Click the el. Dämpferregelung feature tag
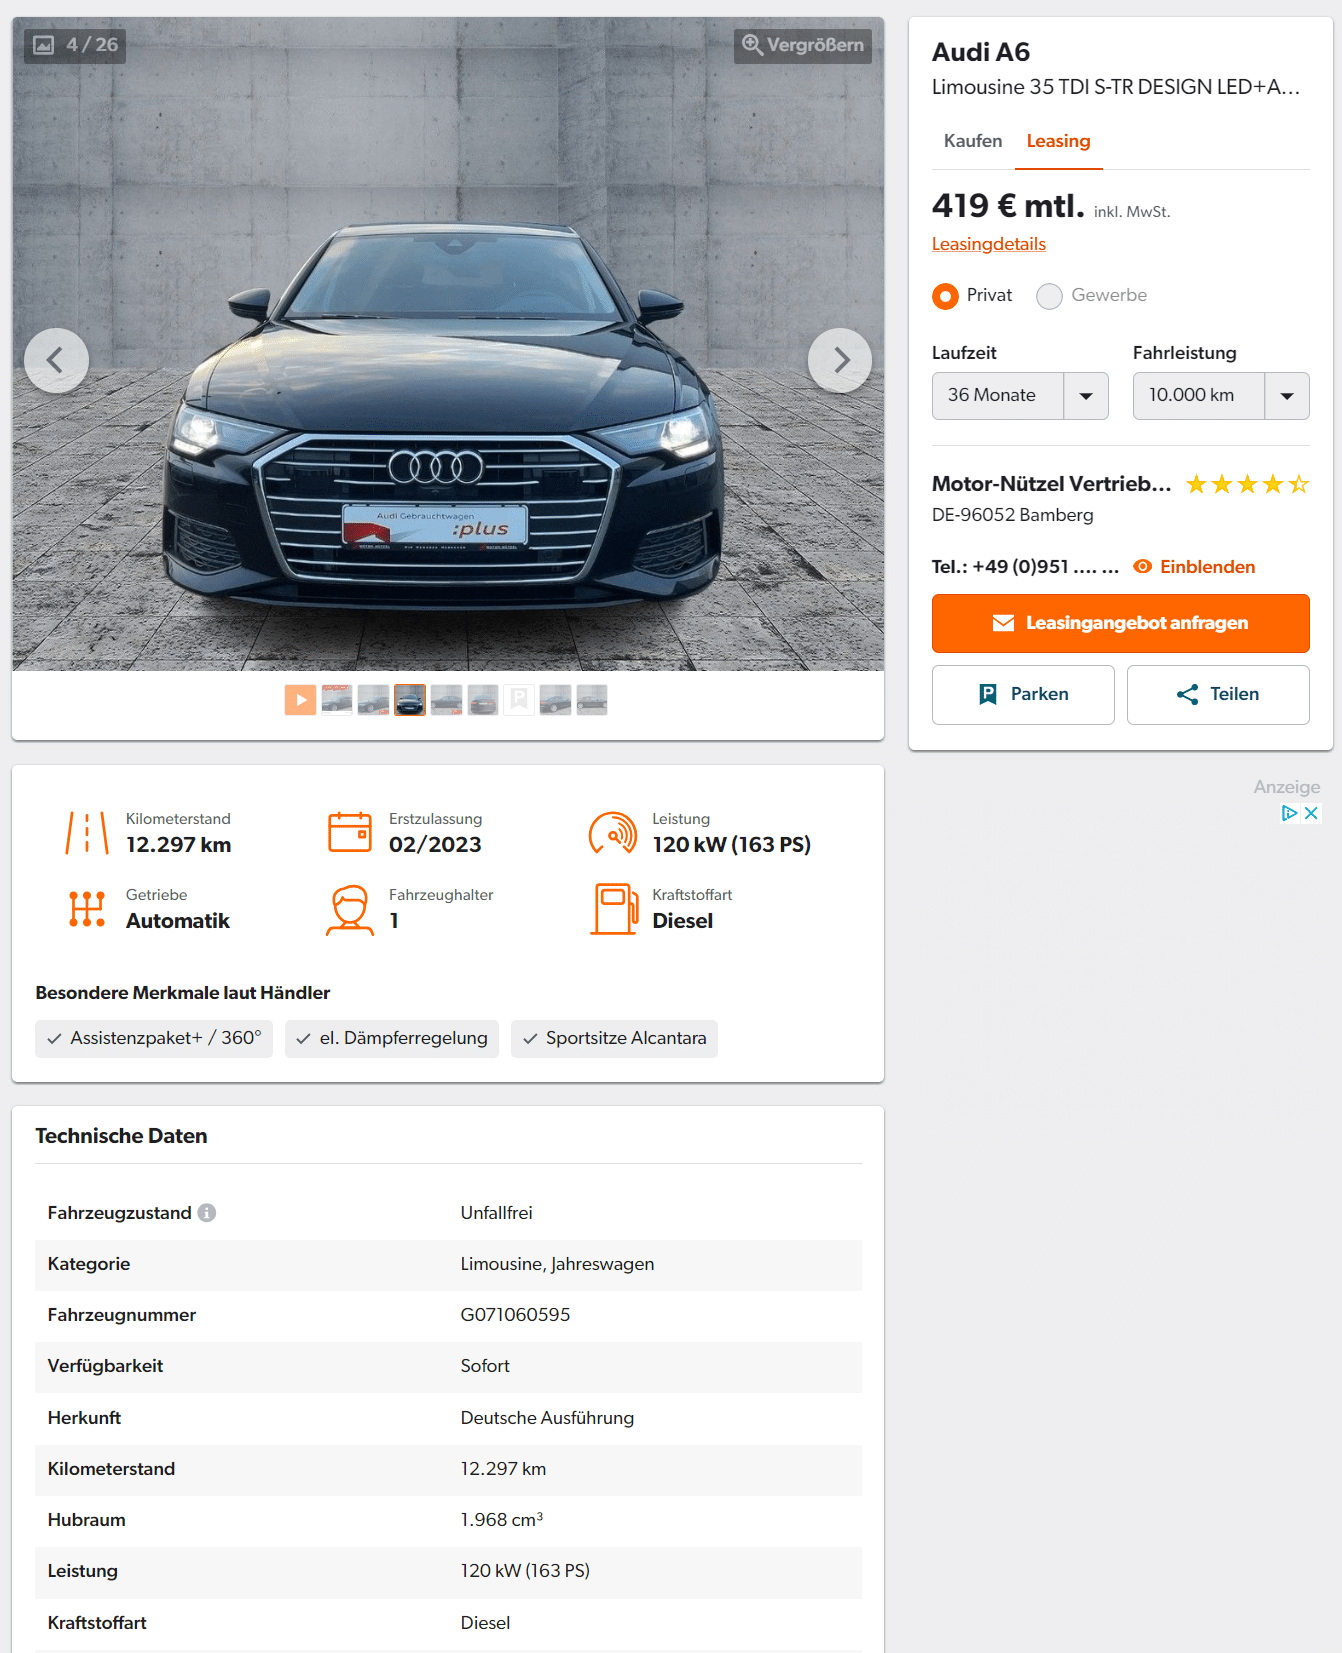 point(392,1039)
